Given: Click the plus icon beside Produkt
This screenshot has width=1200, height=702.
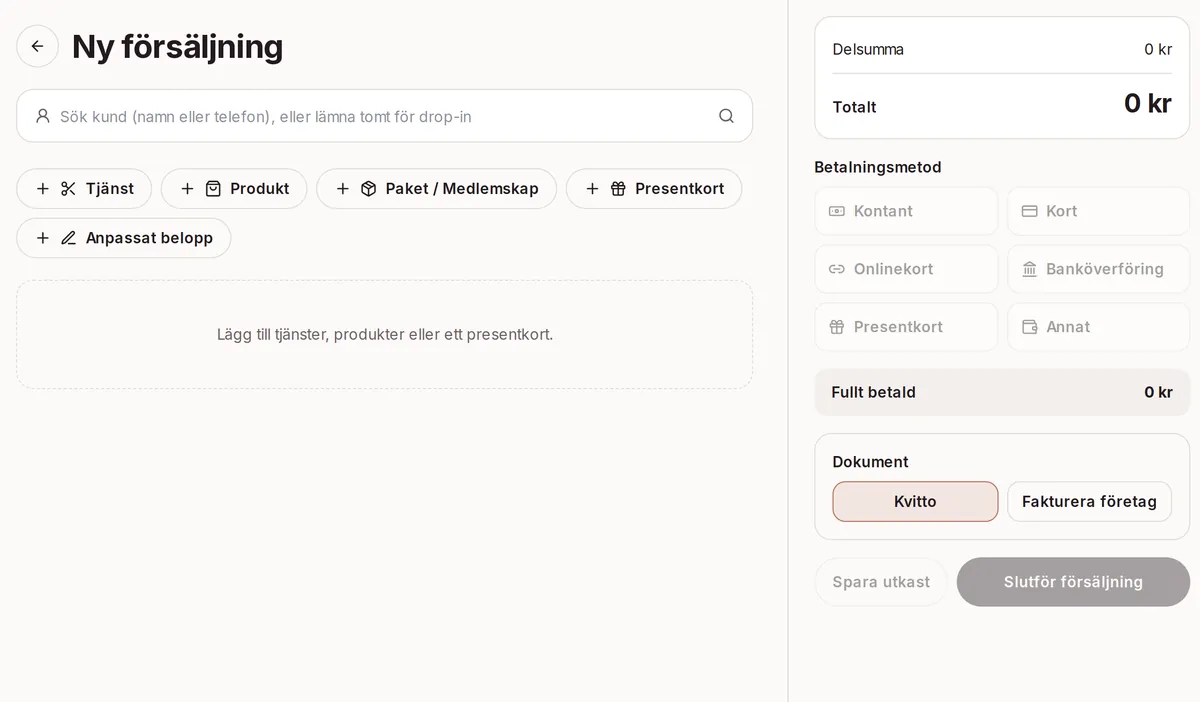Looking at the screenshot, I should point(187,189).
